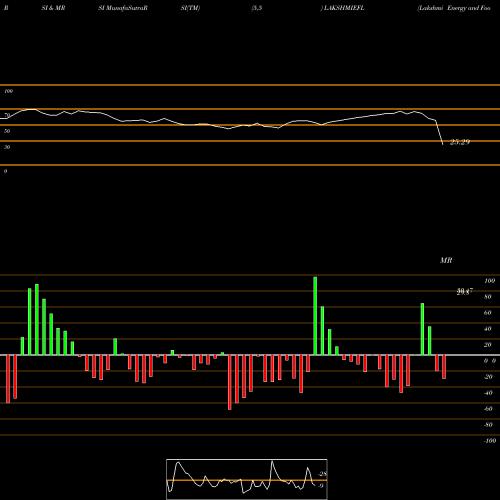Click the MR axis label 40
Screen dimensions: 500x500
click(488, 329)
